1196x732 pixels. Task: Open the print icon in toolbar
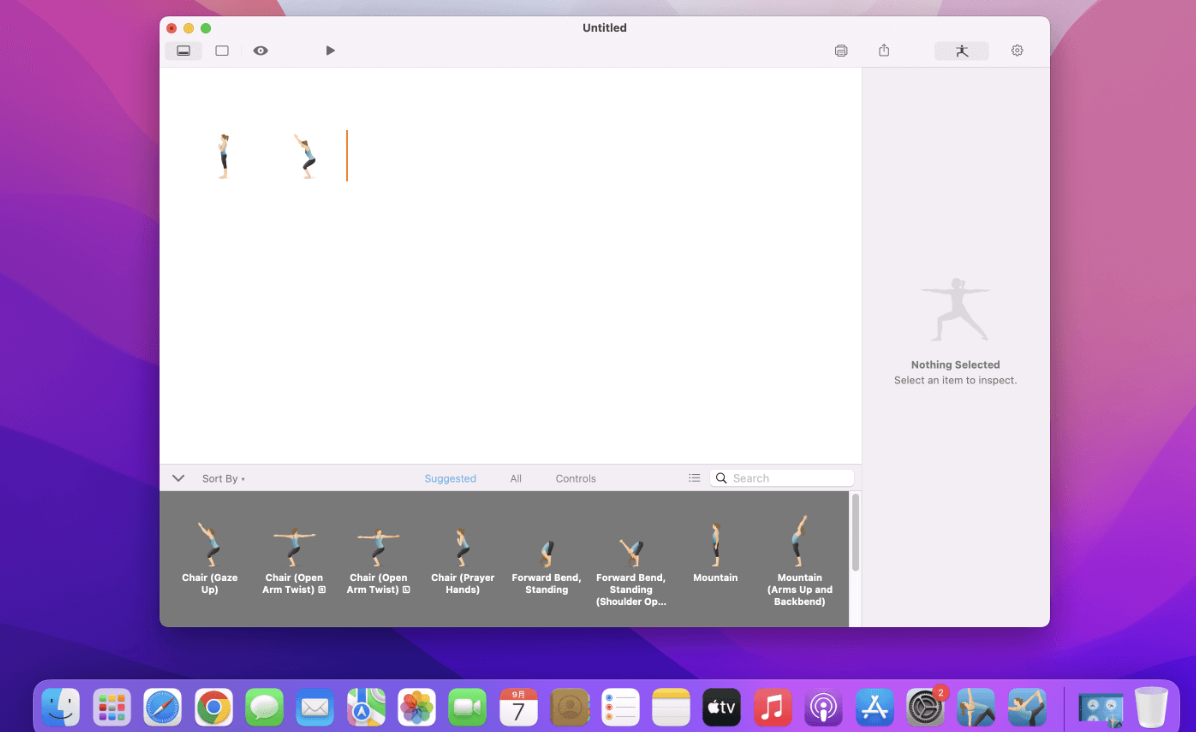tap(841, 51)
